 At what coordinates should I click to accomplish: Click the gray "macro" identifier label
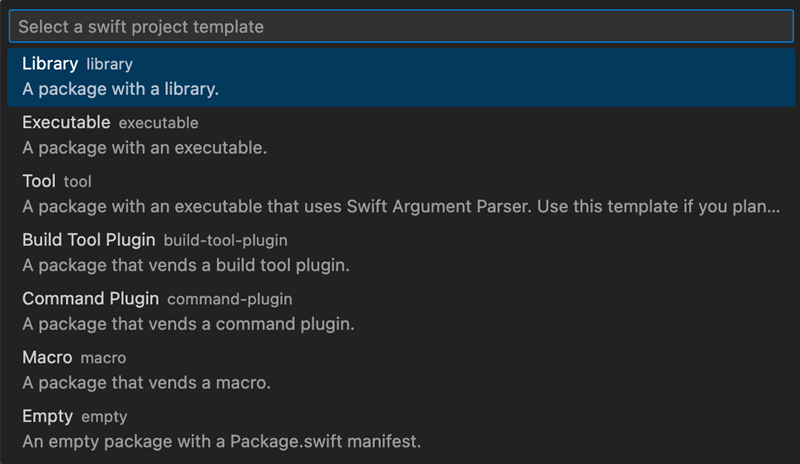tap(103, 358)
